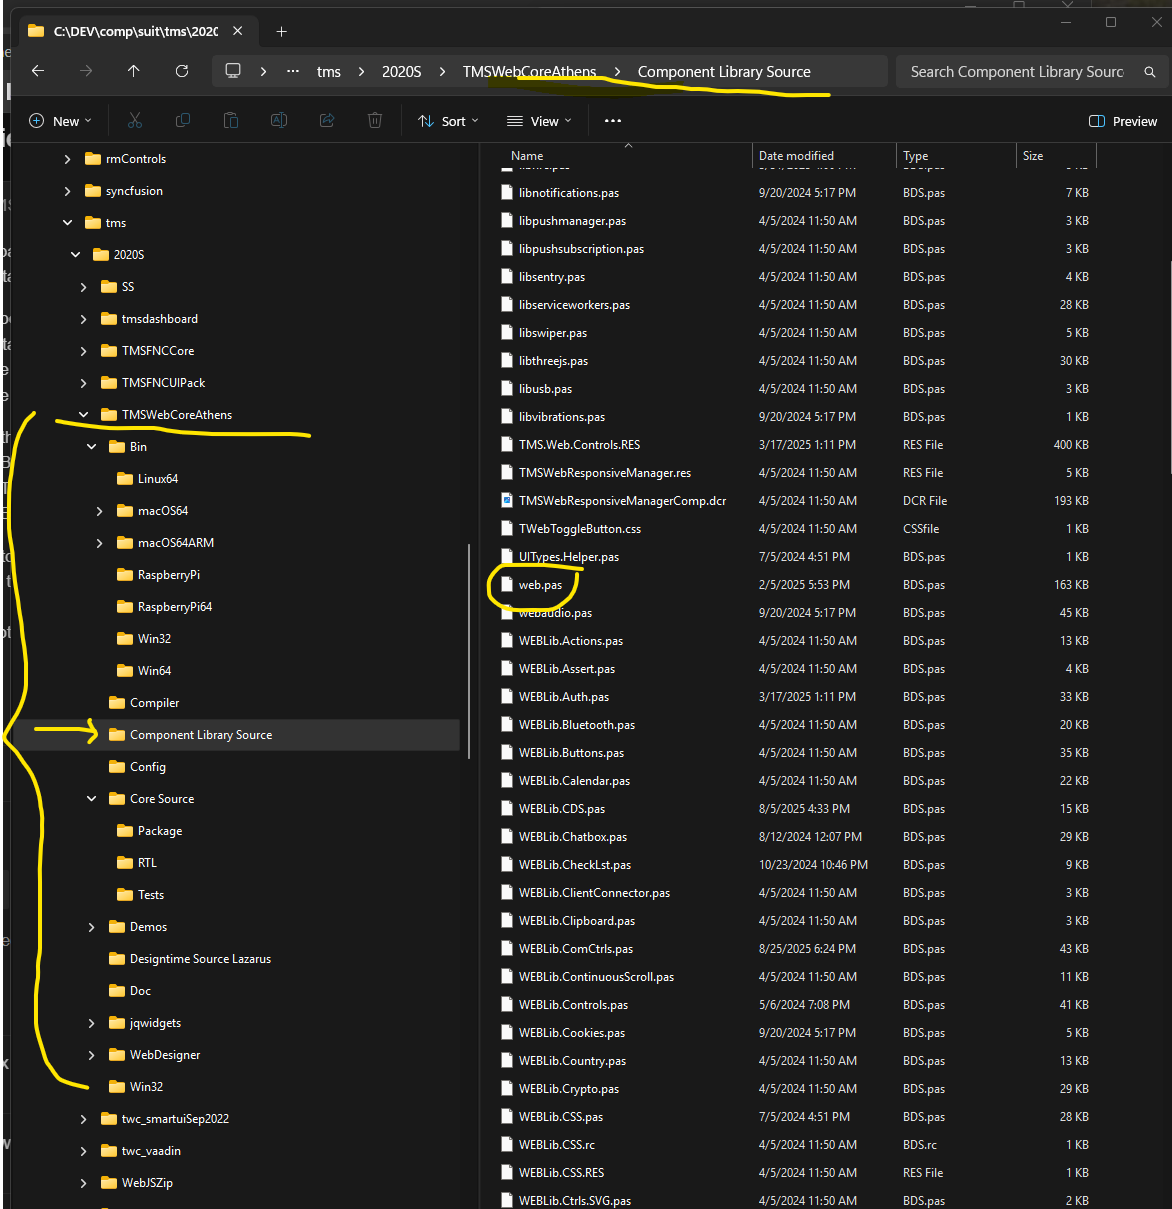Click the Cut scissors icon in toolbar
This screenshot has height=1209, width=1172.
pyautogui.click(x=135, y=121)
